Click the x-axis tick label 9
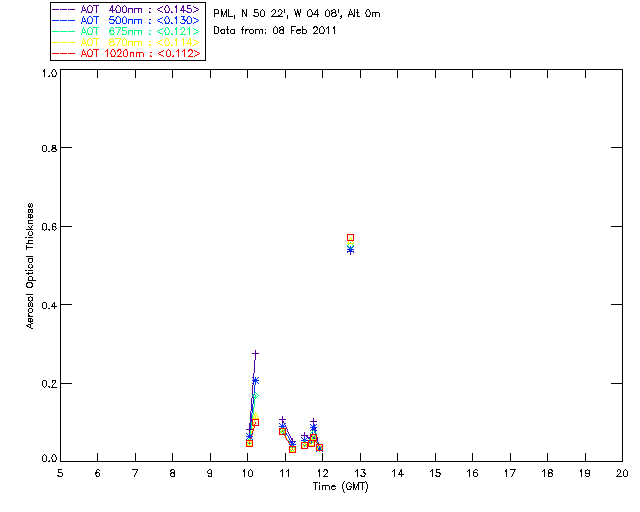640x512 pixels. [210, 473]
